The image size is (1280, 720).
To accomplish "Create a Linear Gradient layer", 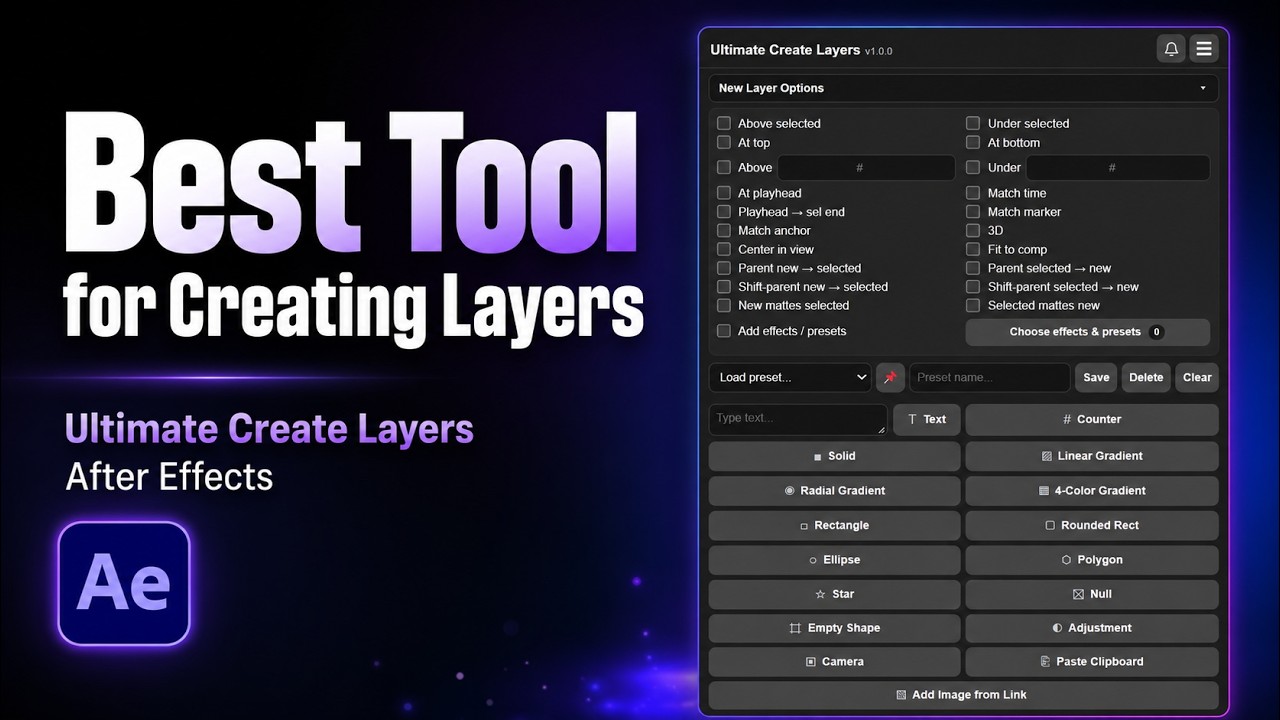I will pyautogui.click(x=1092, y=456).
